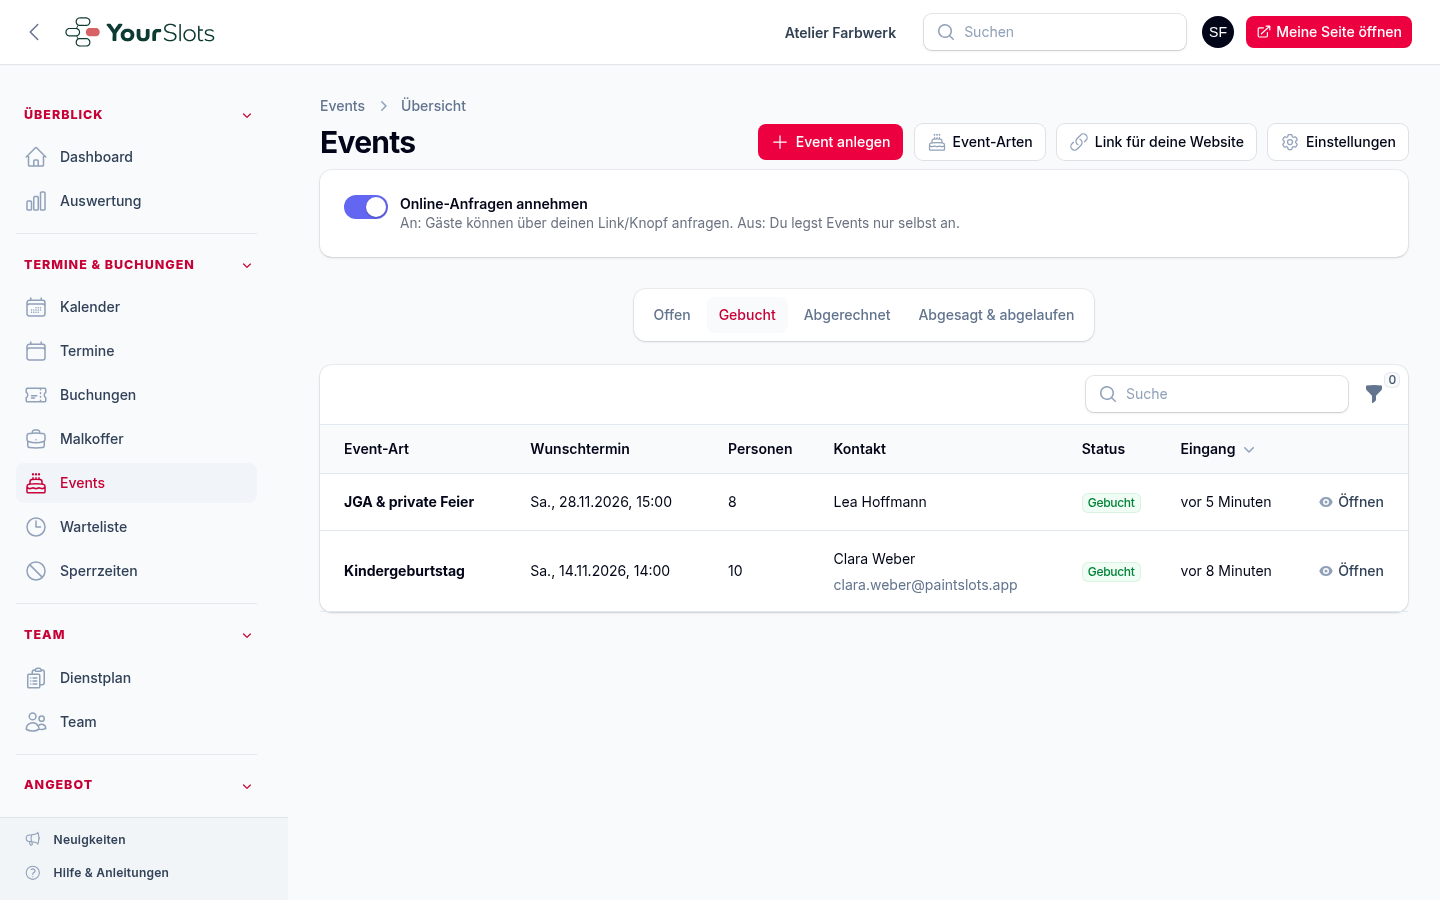The image size is (1440, 900).
Task: Click the Hilfe question mark icon
Action: 33,873
